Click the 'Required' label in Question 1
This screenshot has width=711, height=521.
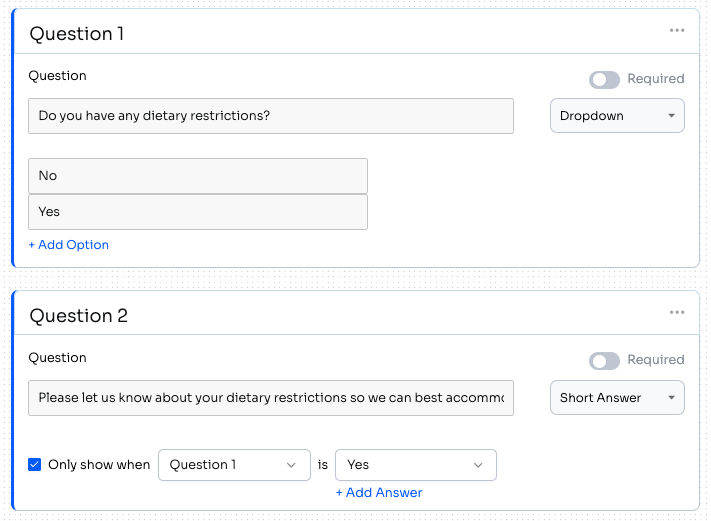click(656, 78)
